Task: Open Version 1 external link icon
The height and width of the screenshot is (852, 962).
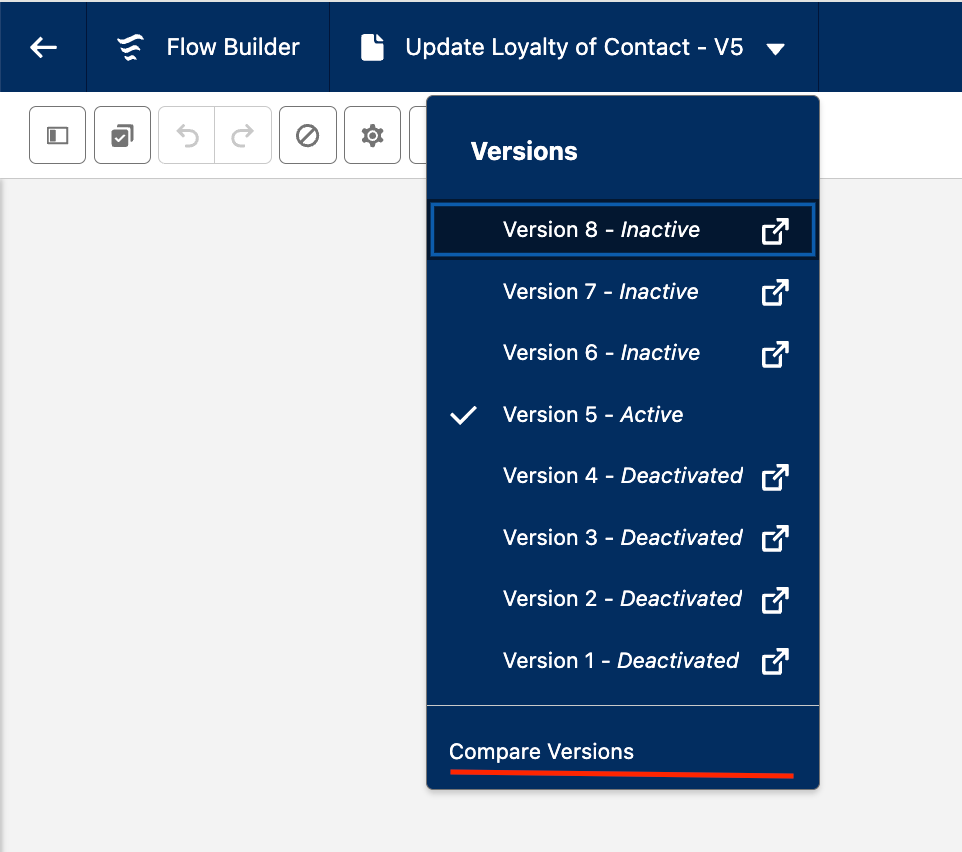Action: [x=775, y=661]
